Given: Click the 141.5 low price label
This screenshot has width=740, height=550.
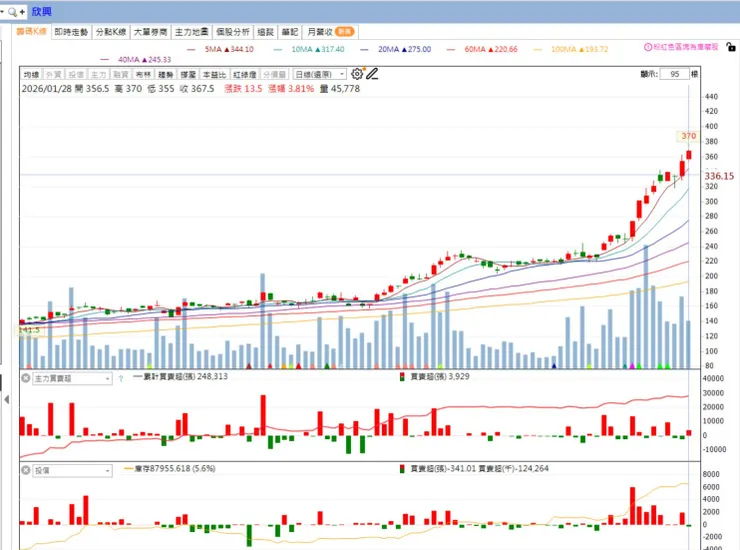Looking at the screenshot, I should click(30, 330).
